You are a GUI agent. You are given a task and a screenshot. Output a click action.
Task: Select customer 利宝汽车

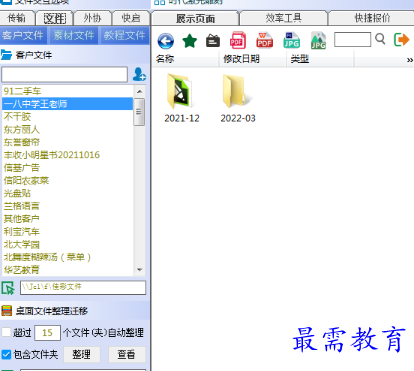click(x=67, y=231)
